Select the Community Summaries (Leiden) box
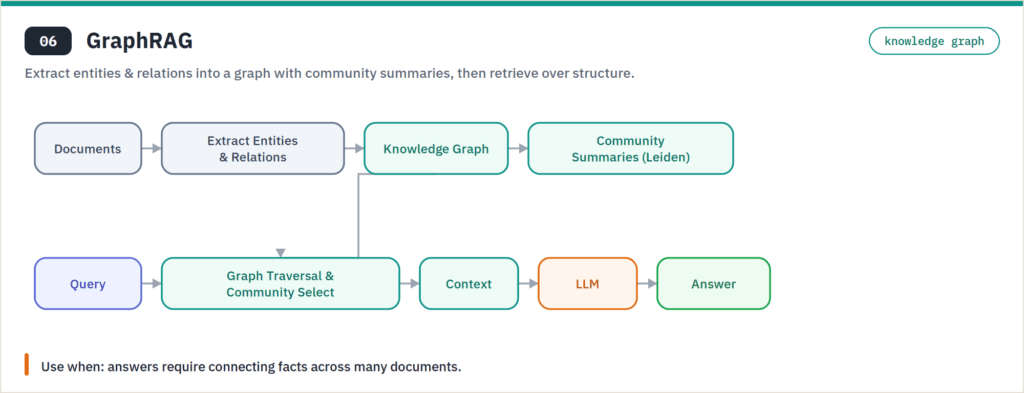The height and width of the screenshot is (393, 1024). [x=630, y=148]
